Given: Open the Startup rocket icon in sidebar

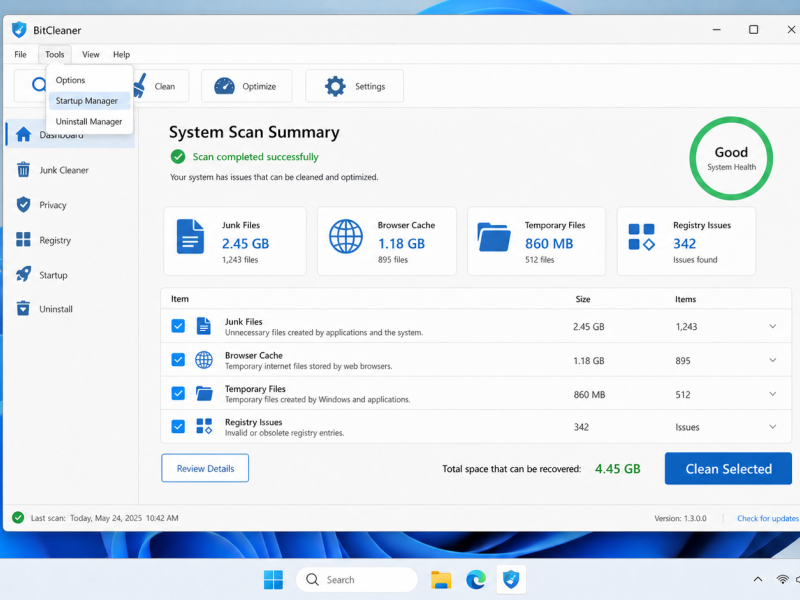Looking at the screenshot, I should [23, 274].
